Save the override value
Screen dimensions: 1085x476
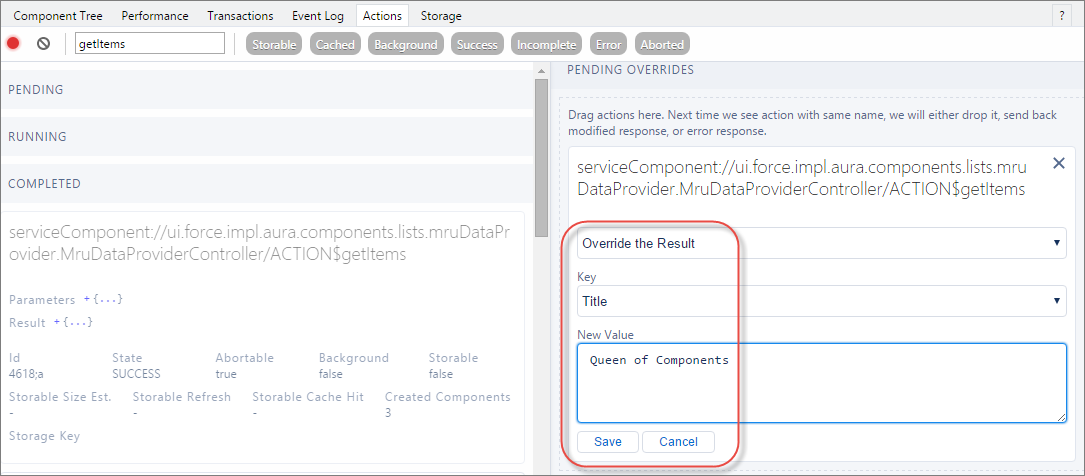[608, 441]
